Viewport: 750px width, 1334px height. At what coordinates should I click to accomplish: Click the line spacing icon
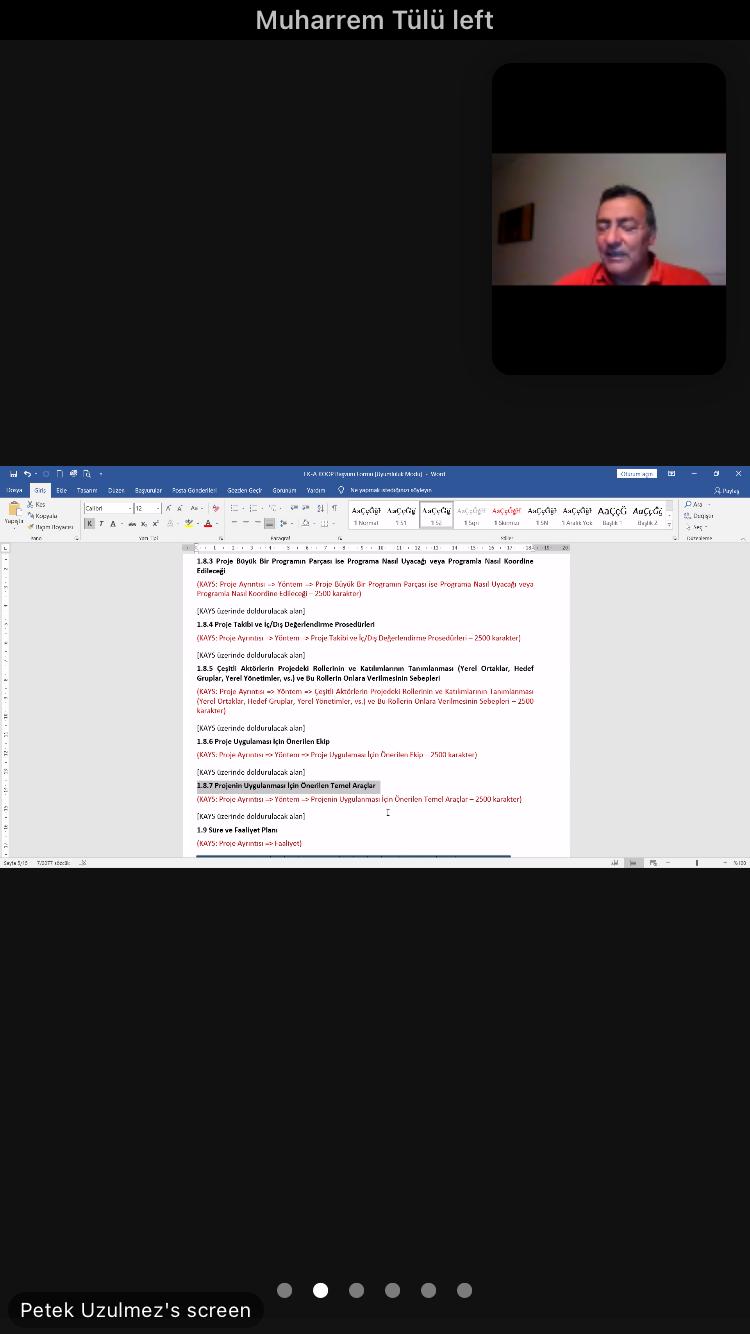click(x=285, y=523)
